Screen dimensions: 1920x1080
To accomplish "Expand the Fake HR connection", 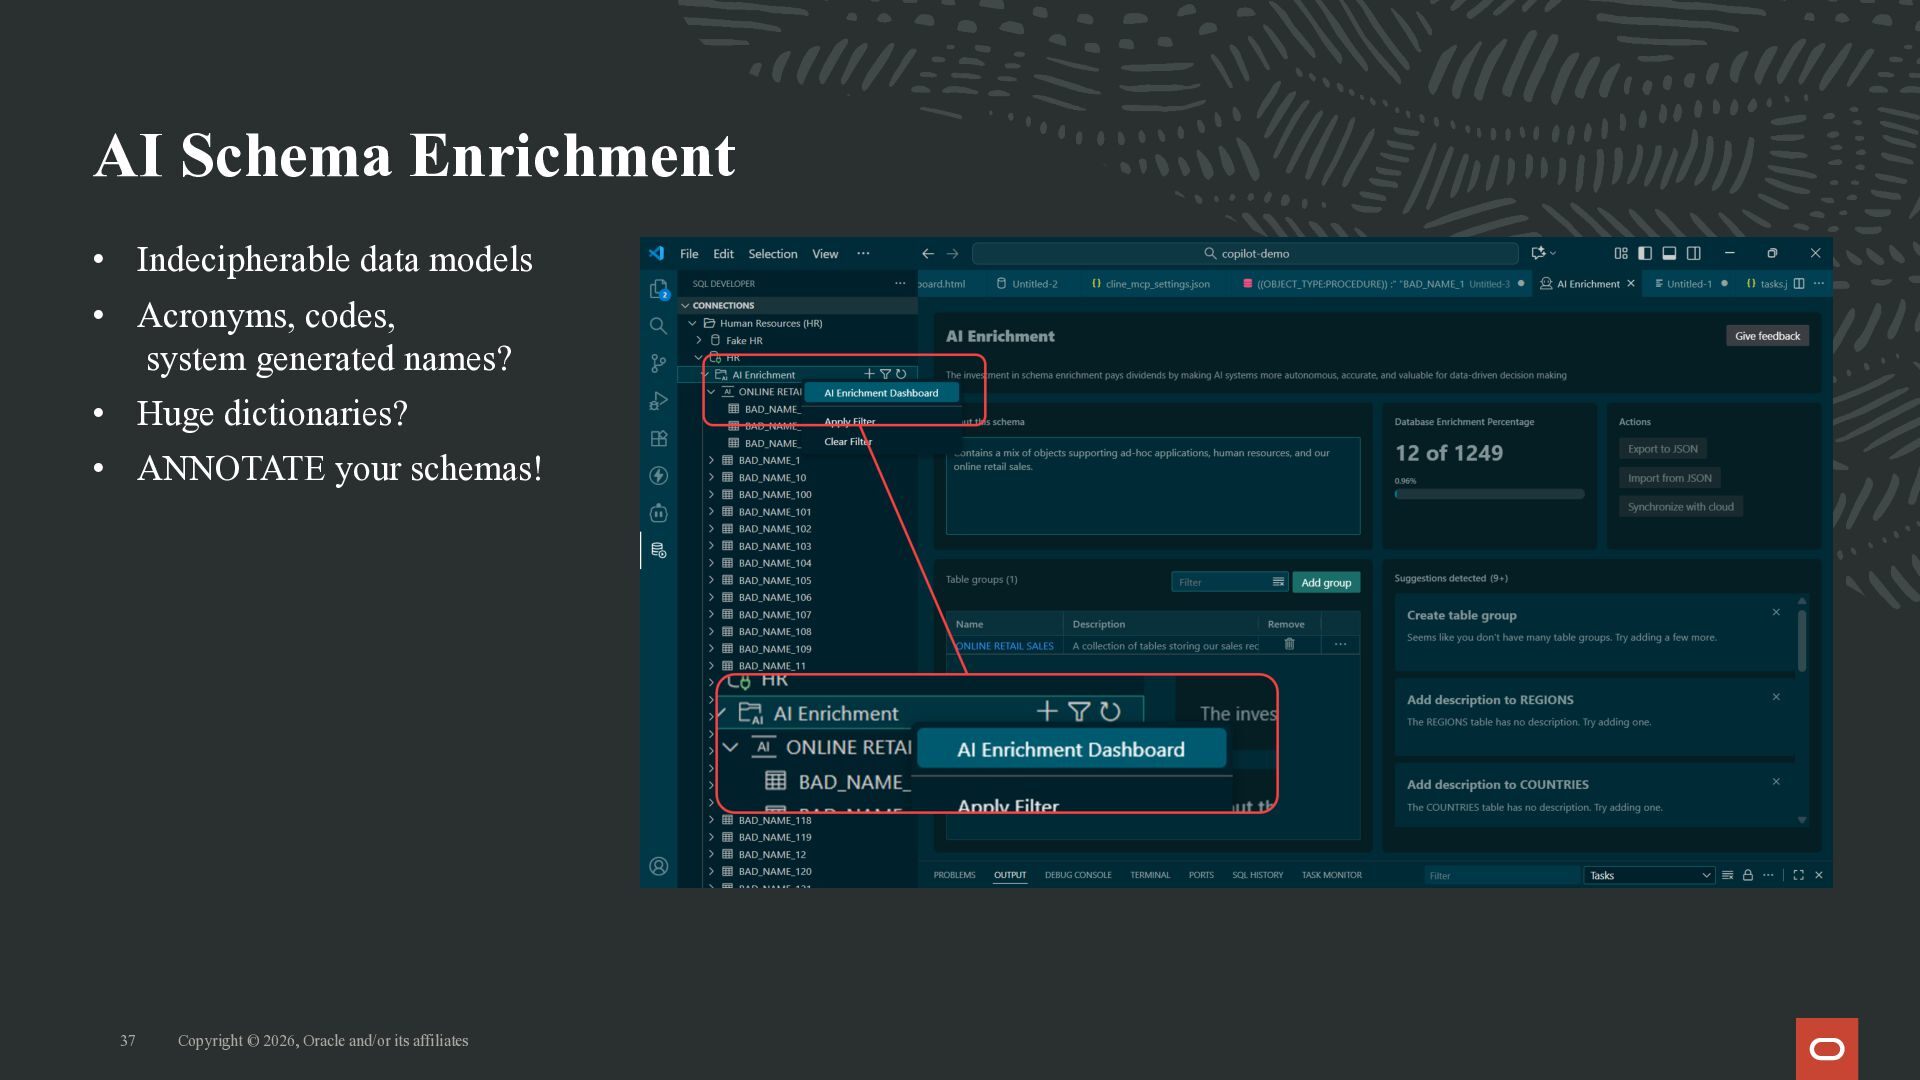I will 699,340.
